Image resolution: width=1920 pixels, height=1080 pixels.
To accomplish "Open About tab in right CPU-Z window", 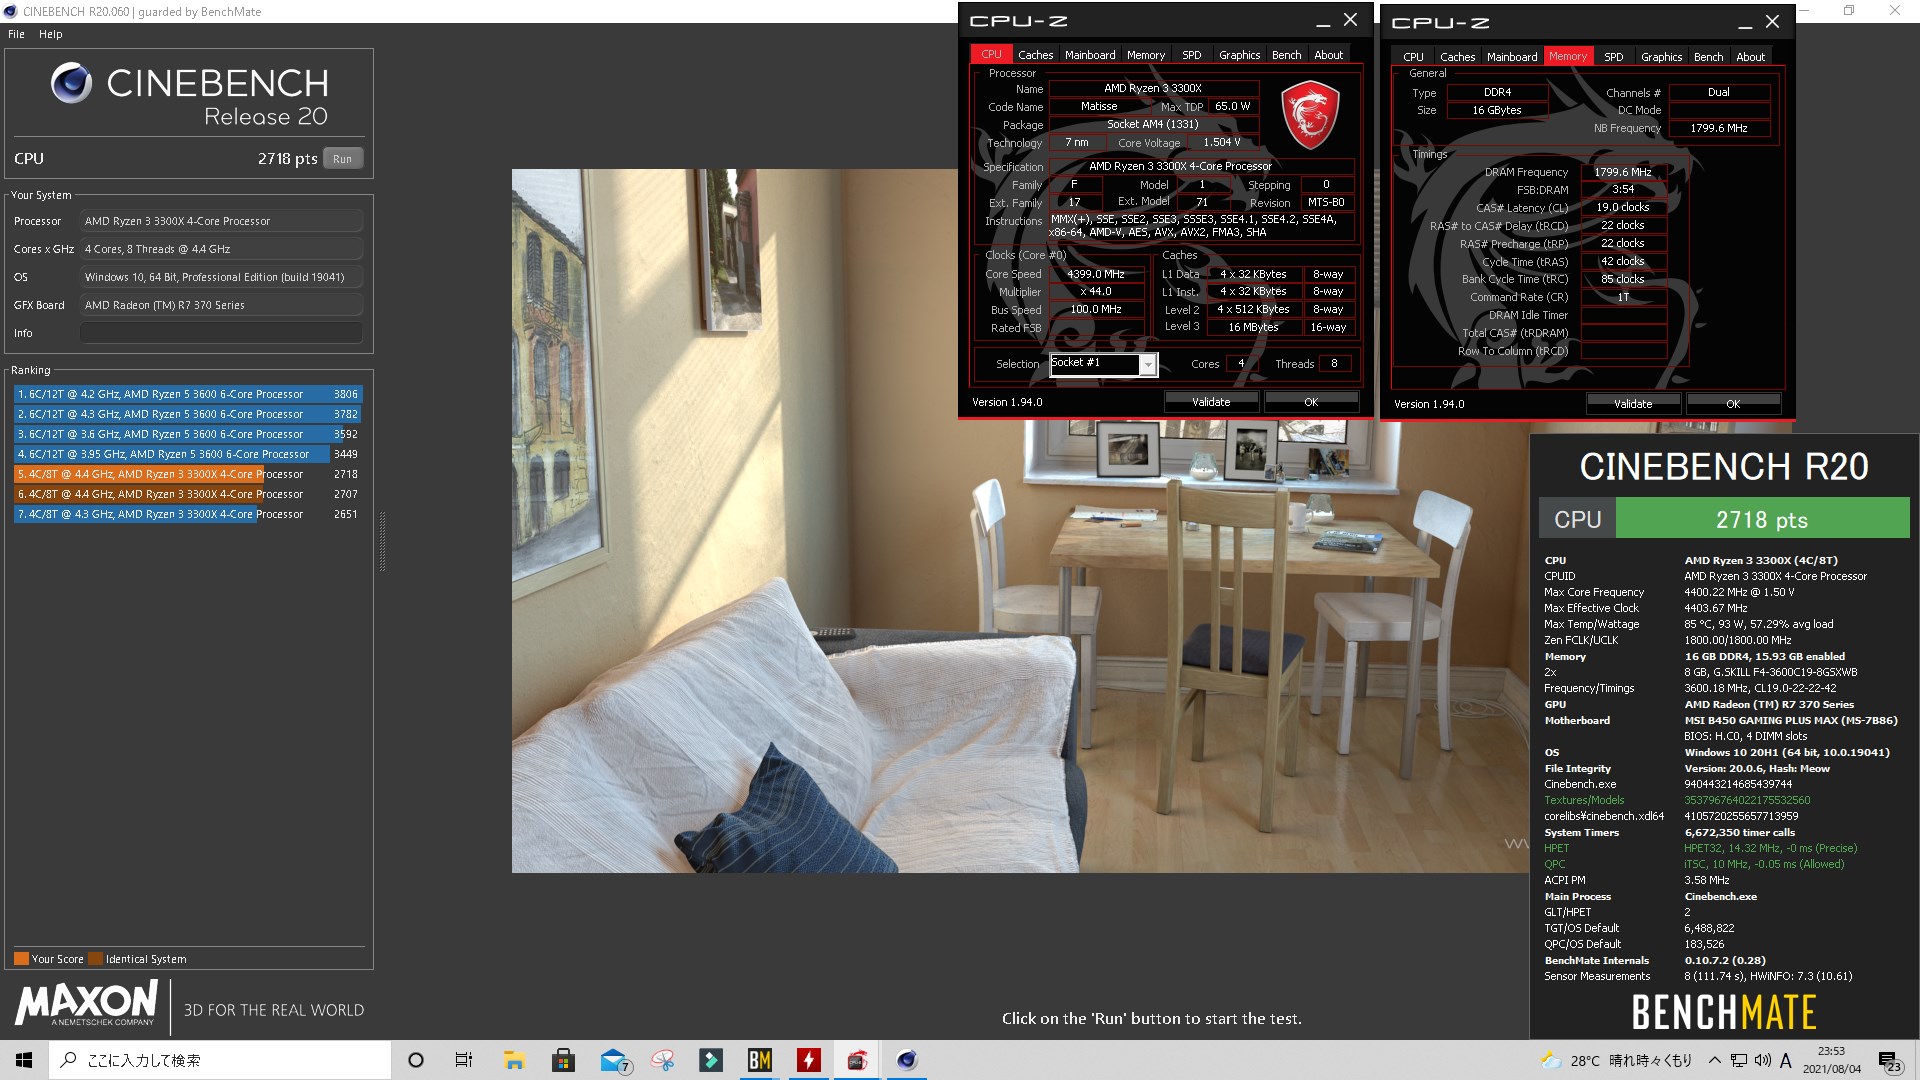I will tap(1751, 57).
